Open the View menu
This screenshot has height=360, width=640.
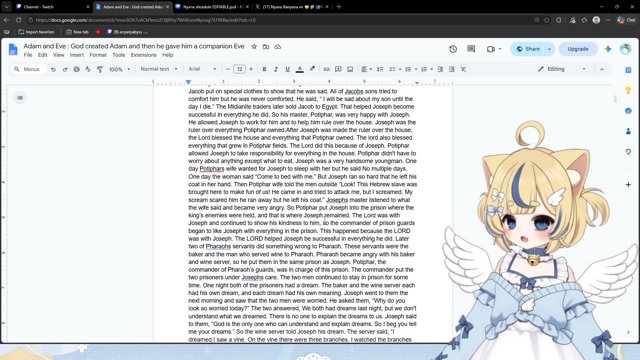[58, 55]
